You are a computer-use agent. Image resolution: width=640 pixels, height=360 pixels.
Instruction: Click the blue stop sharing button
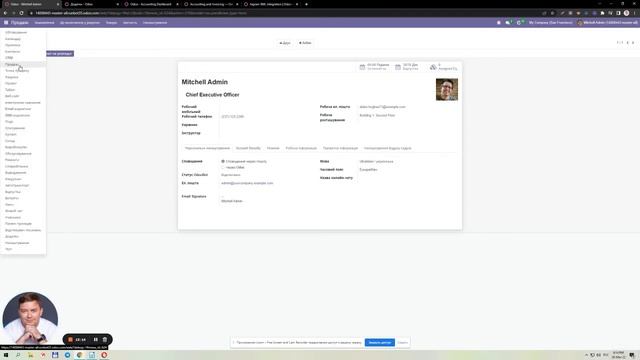[x=380, y=342]
